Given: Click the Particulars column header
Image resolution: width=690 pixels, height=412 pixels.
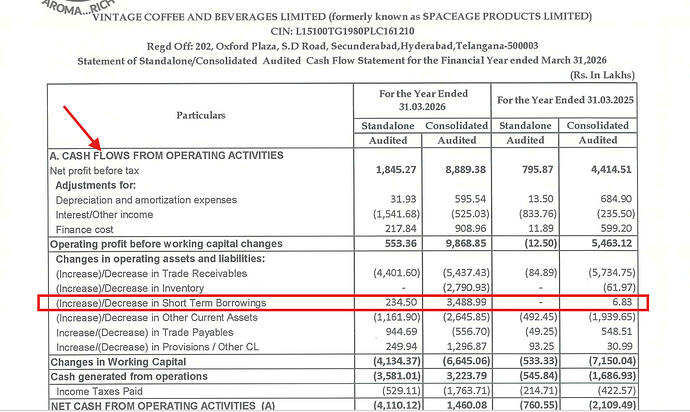Looking at the screenshot, I should (201, 115).
